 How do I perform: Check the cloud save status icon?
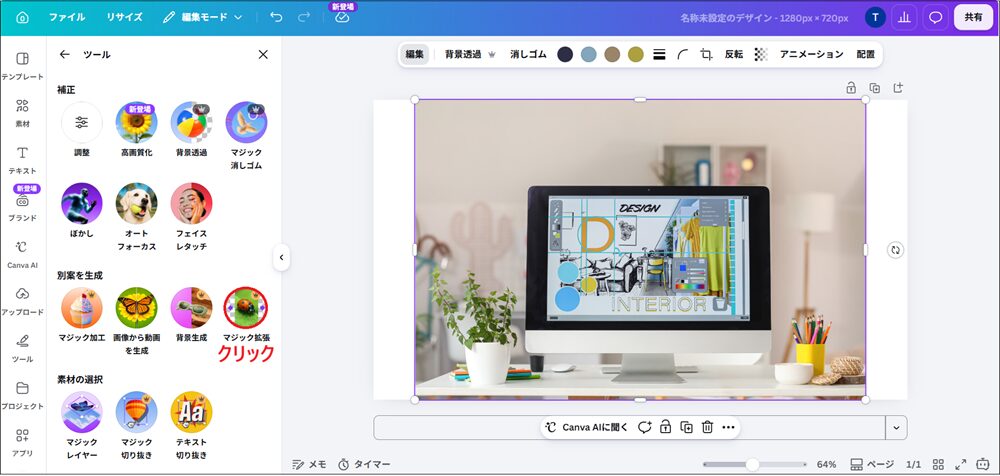click(342, 17)
